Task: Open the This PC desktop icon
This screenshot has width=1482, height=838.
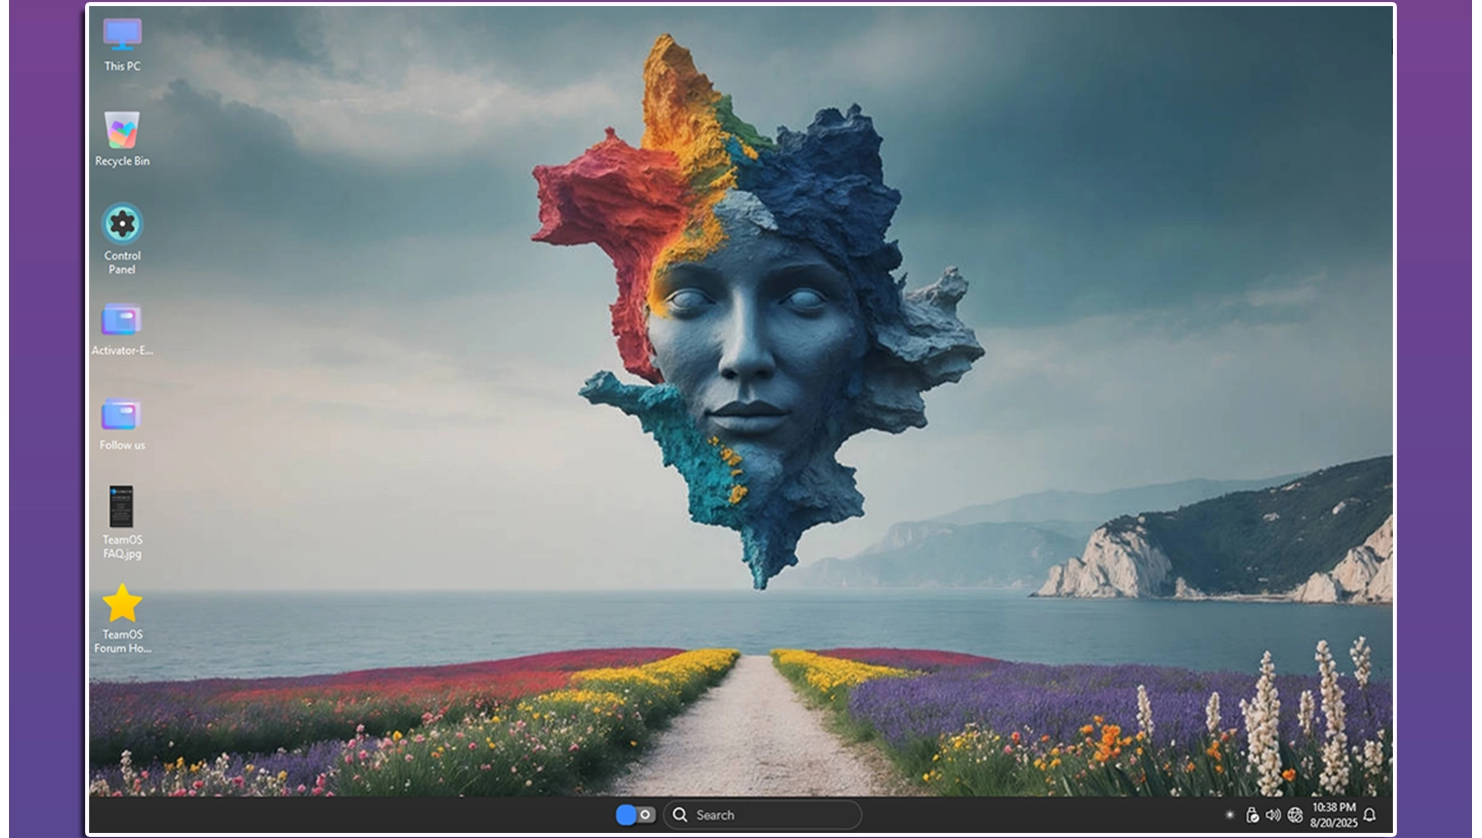Action: (122, 36)
